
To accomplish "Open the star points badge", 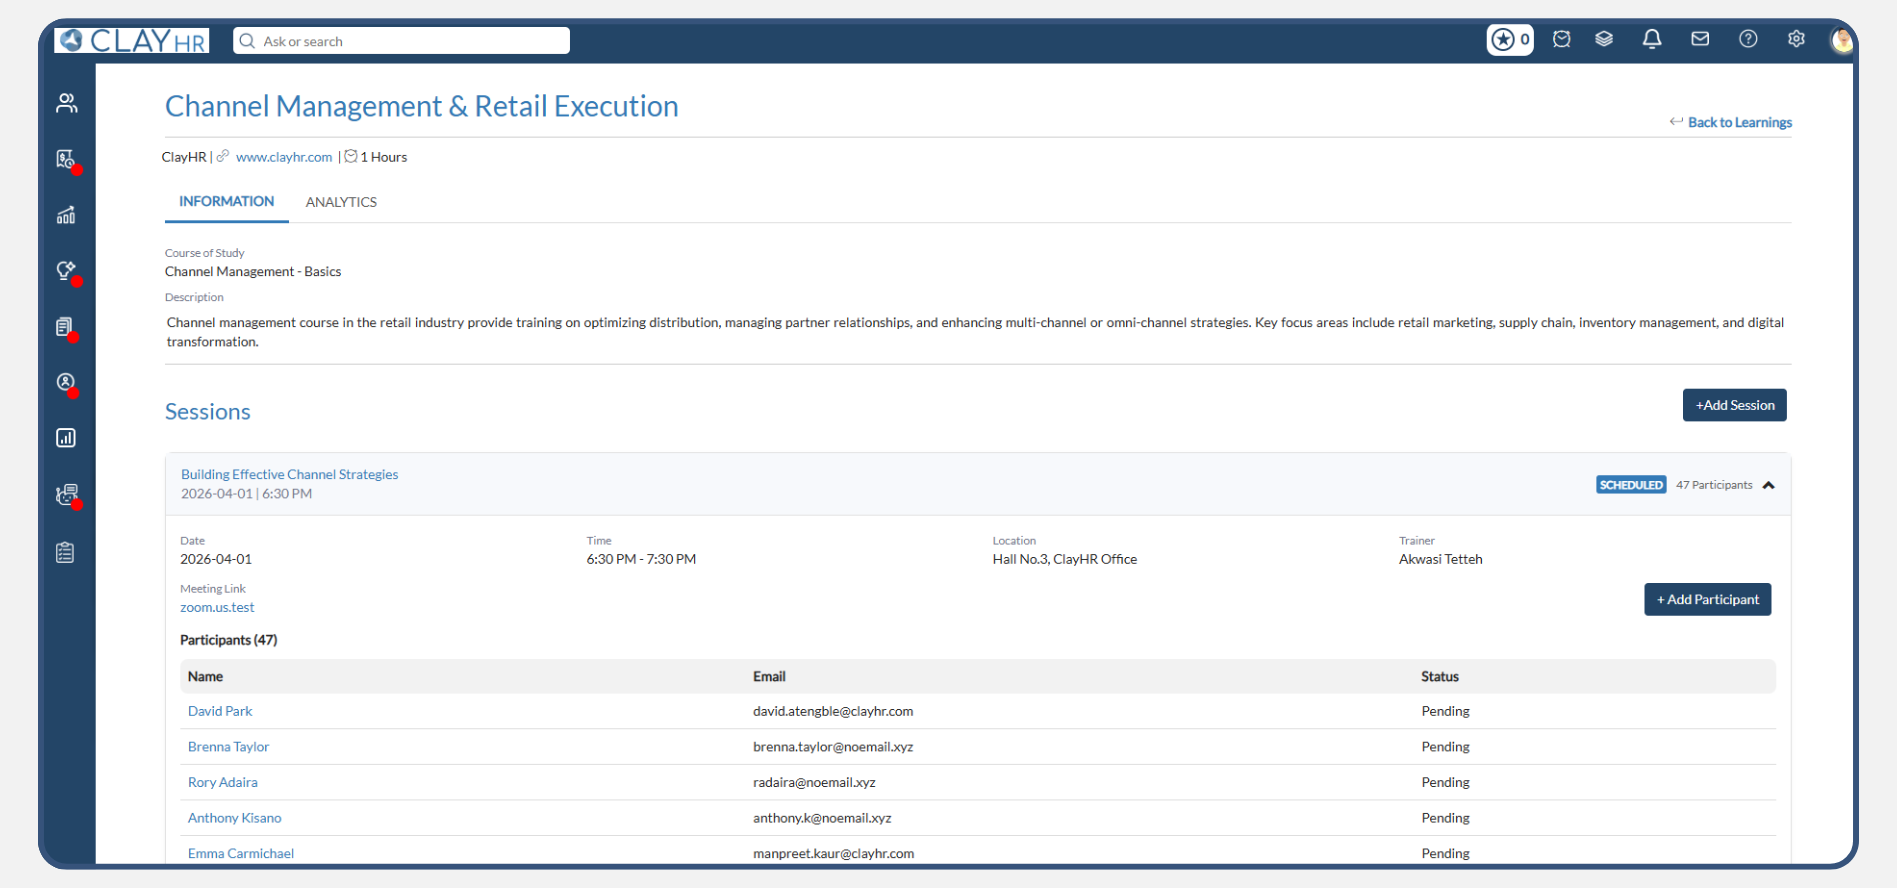I will [1510, 40].
